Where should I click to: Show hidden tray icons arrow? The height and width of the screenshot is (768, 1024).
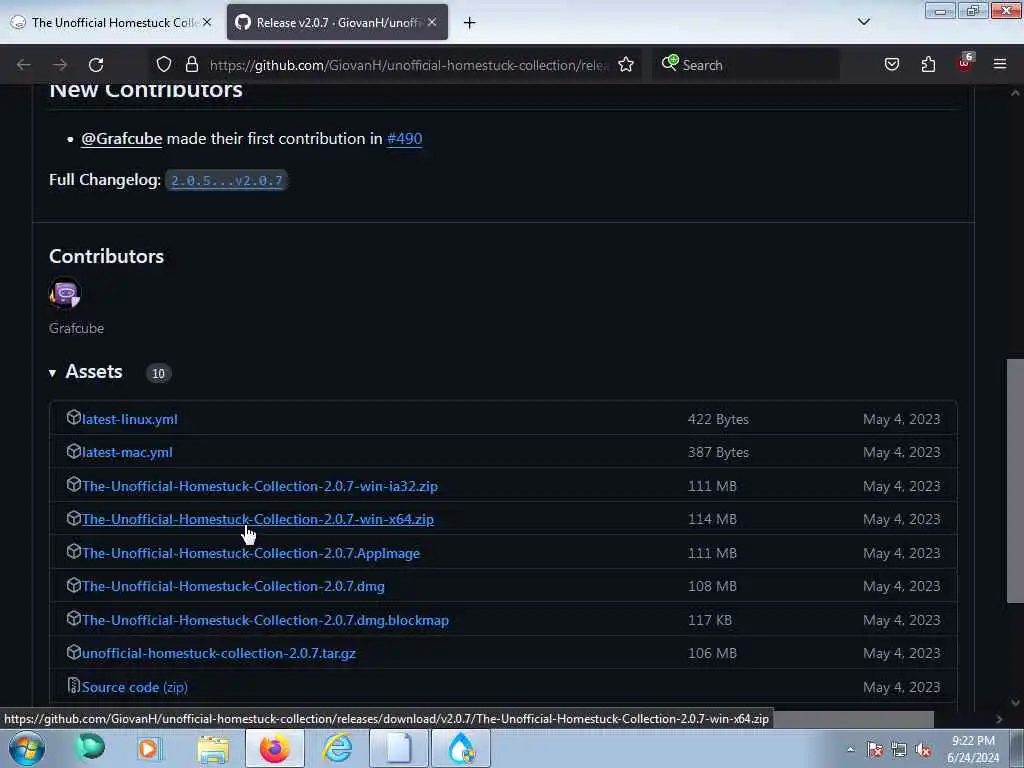850,750
